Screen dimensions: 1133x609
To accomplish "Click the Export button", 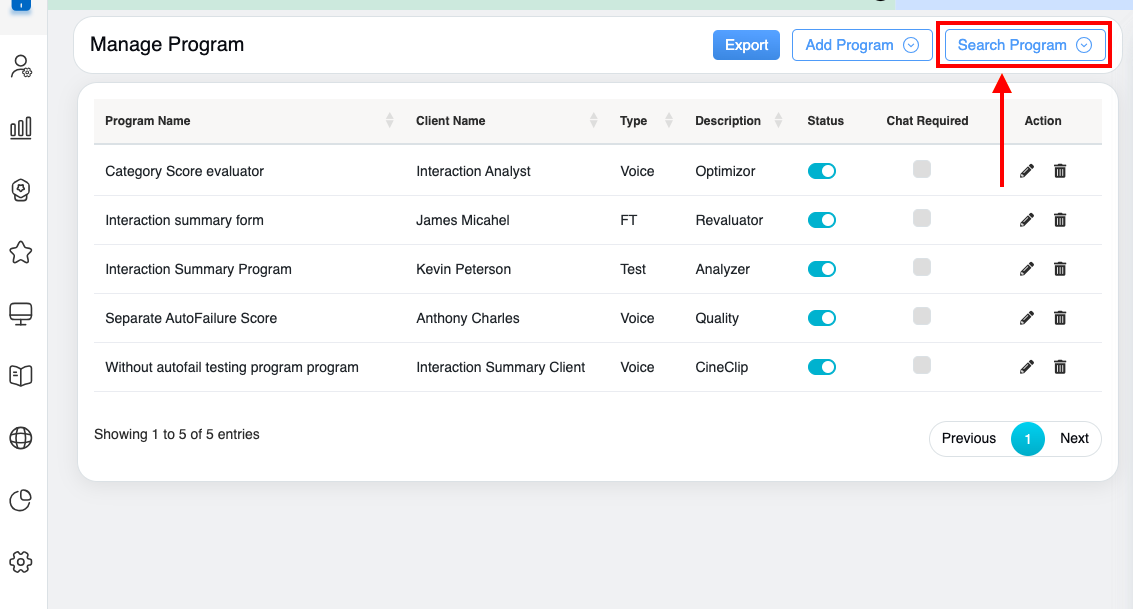I will pos(746,45).
